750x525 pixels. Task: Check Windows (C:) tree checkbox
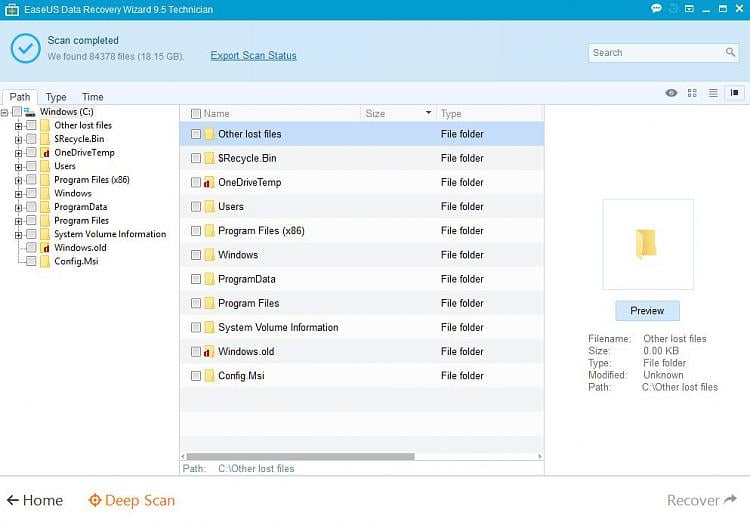pyautogui.click(x=17, y=111)
